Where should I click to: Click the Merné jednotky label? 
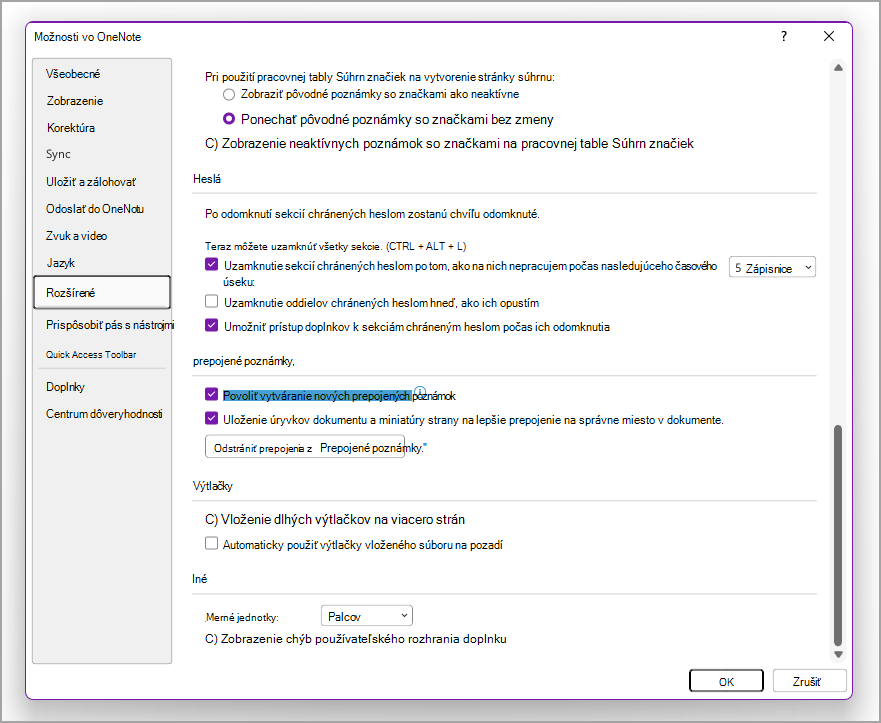click(242, 617)
